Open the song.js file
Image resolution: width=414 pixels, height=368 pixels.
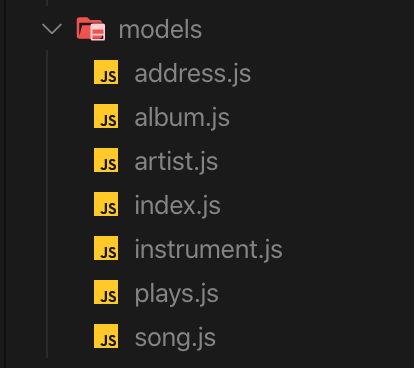[175, 338]
